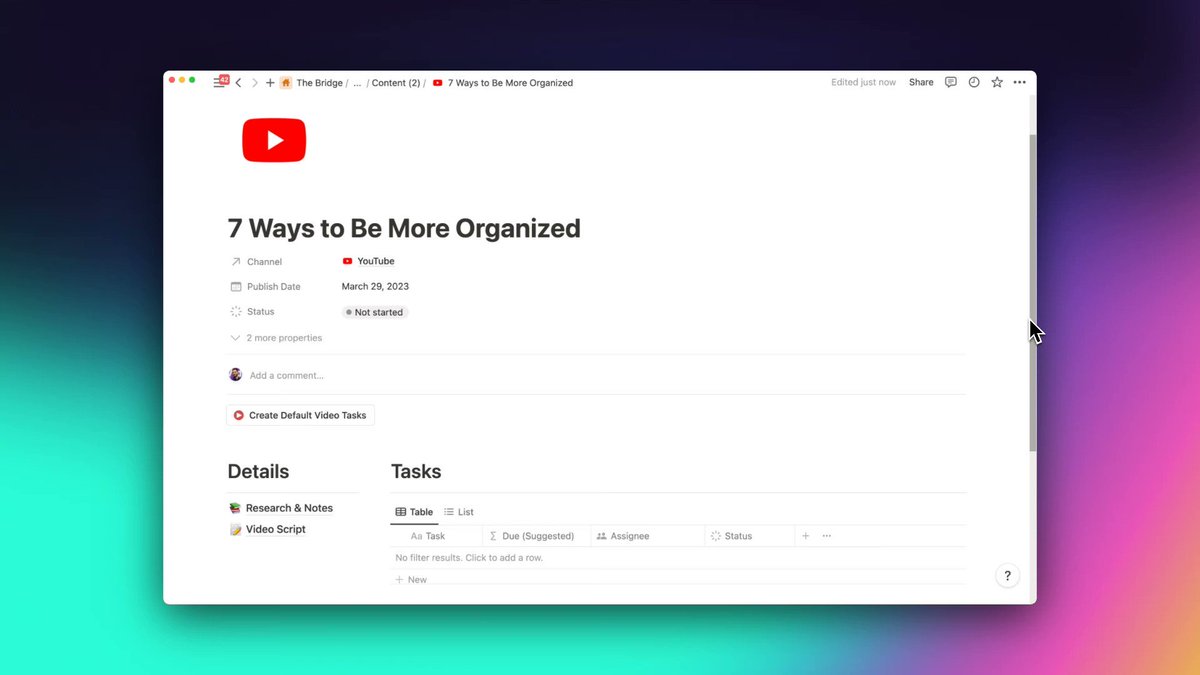Screen dimensions: 1200x675
Task: Open the Video Script page
Action: click(267, 529)
